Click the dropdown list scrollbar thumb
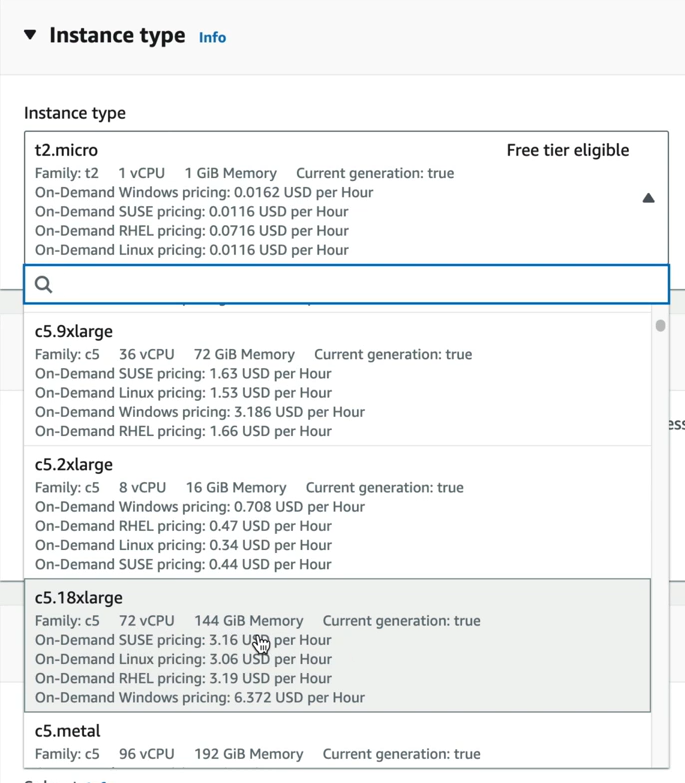The image size is (685, 783). [660, 326]
